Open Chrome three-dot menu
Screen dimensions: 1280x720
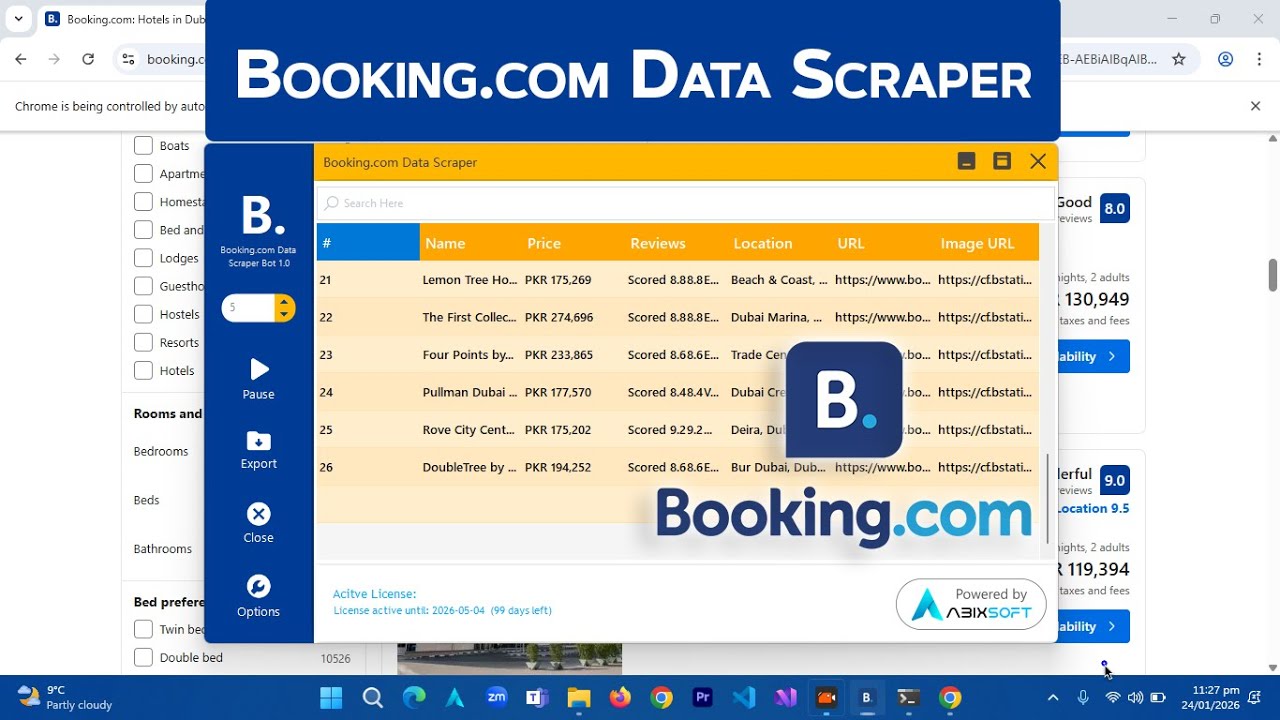[1258, 59]
